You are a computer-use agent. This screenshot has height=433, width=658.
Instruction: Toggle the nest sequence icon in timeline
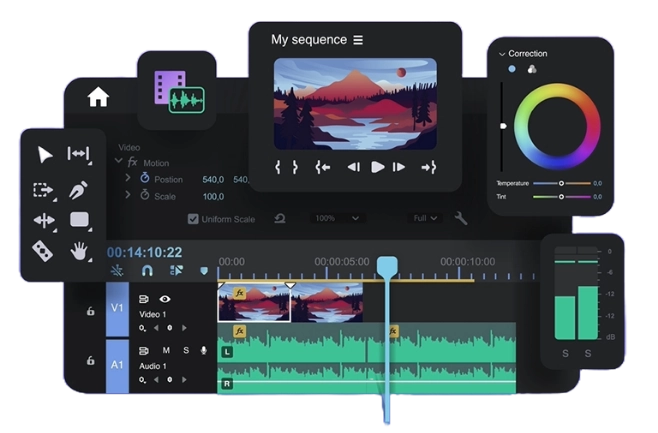(x=117, y=270)
